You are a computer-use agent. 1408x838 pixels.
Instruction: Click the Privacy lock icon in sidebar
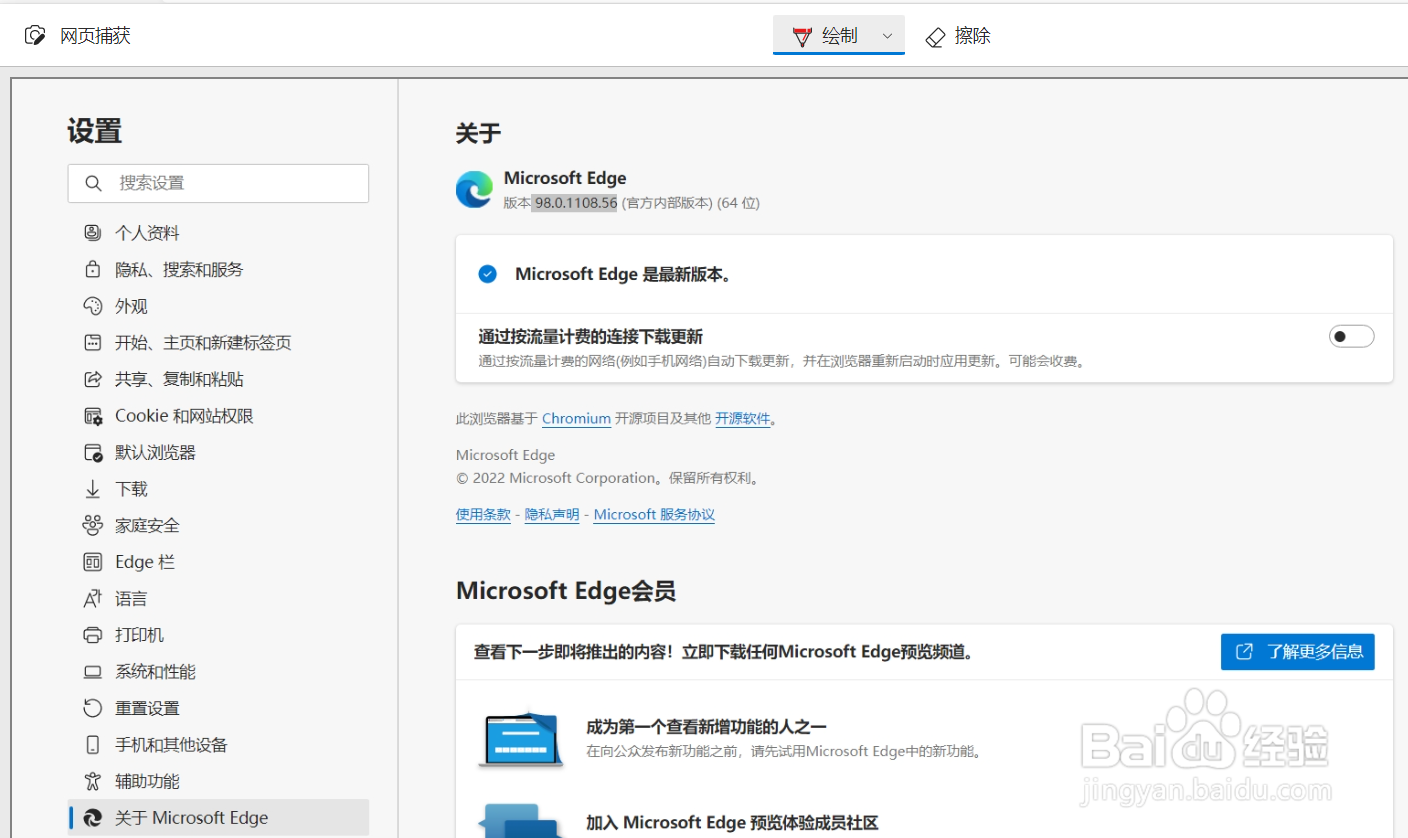click(x=93, y=270)
